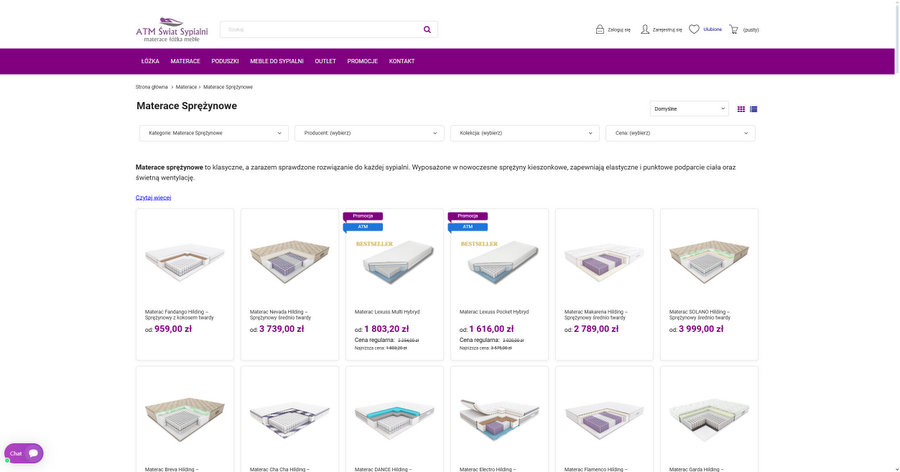Click Zarejestruj się link

pyautogui.click(x=667, y=30)
